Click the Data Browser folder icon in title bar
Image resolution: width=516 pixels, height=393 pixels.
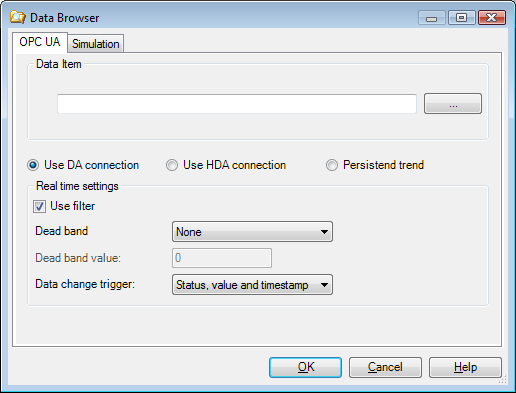[18, 17]
